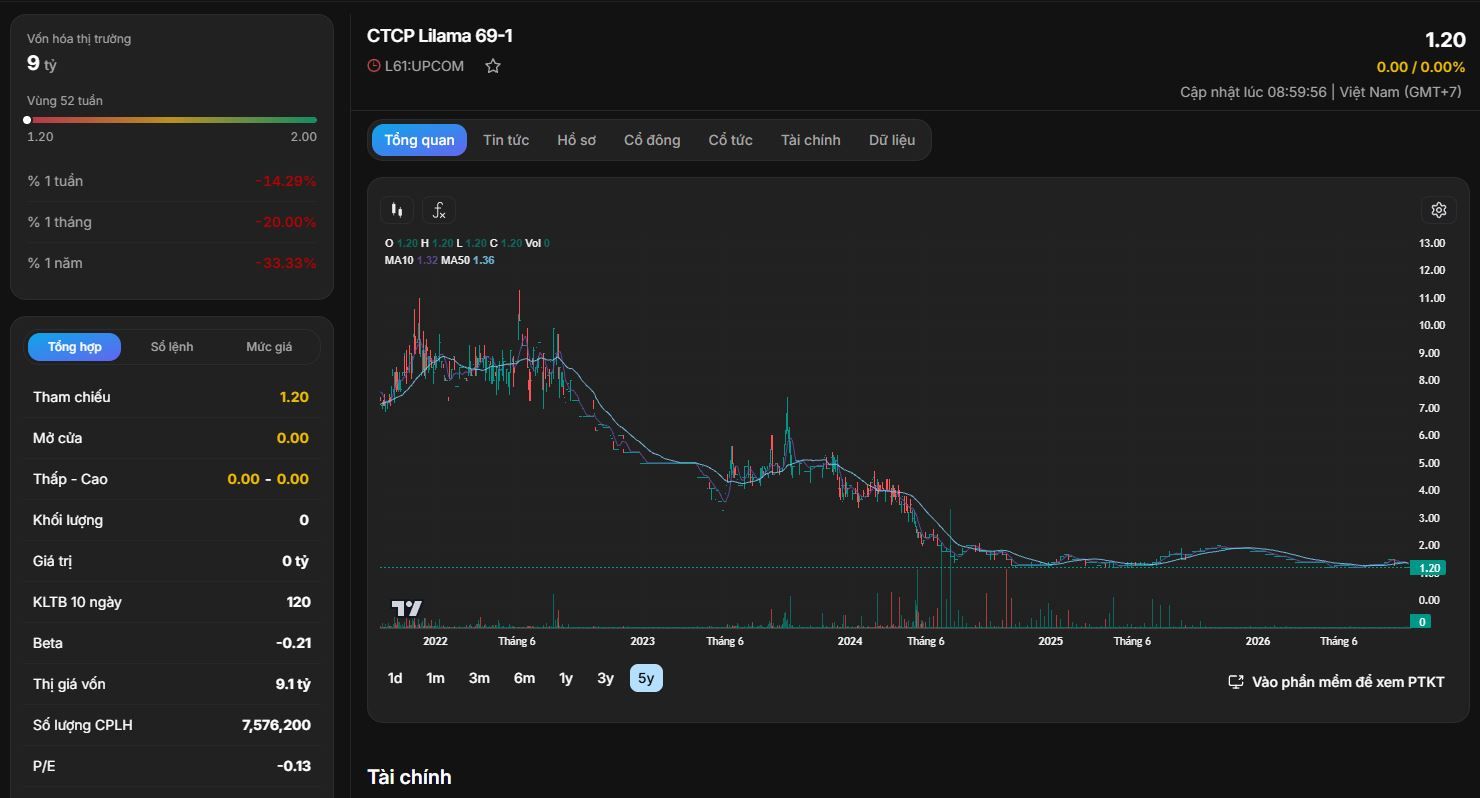Set chart range to 1y
The height and width of the screenshot is (798, 1480).
(x=566, y=678)
